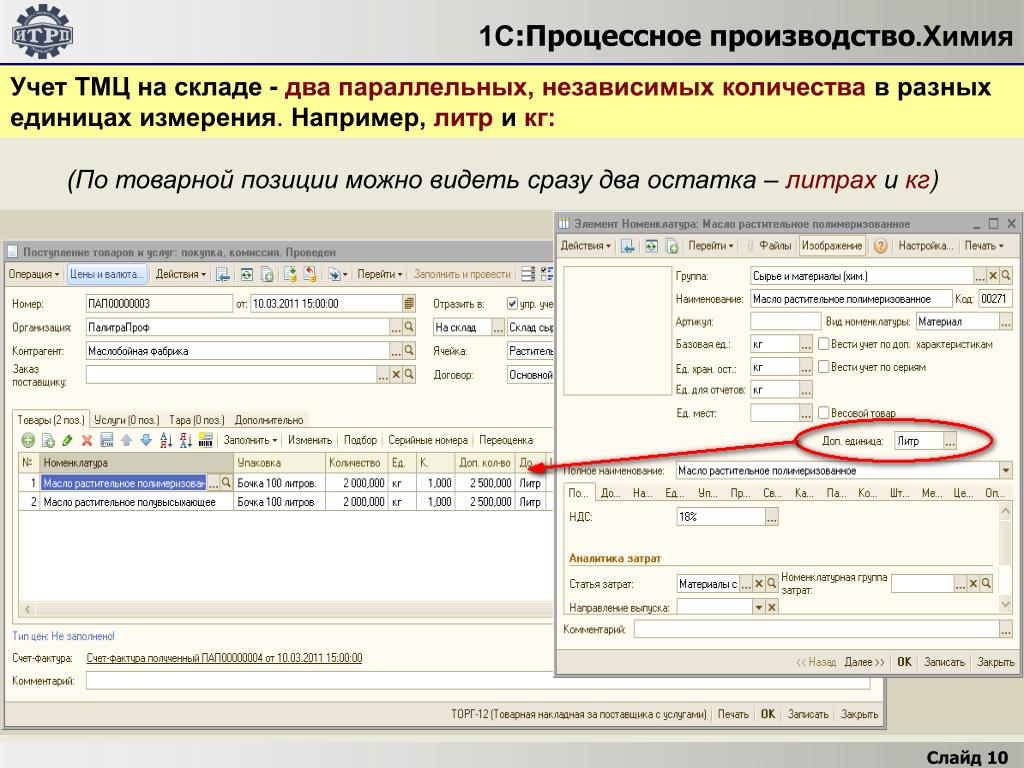Click magnifier icon beside Статья затрат field

click(x=771, y=584)
